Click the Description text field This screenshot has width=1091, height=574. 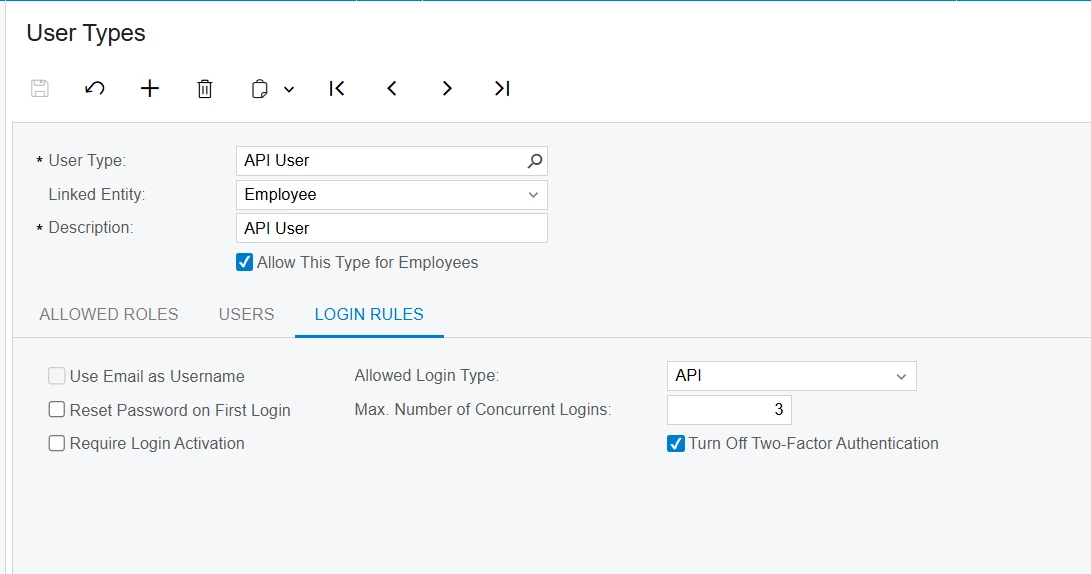pyautogui.click(x=391, y=228)
